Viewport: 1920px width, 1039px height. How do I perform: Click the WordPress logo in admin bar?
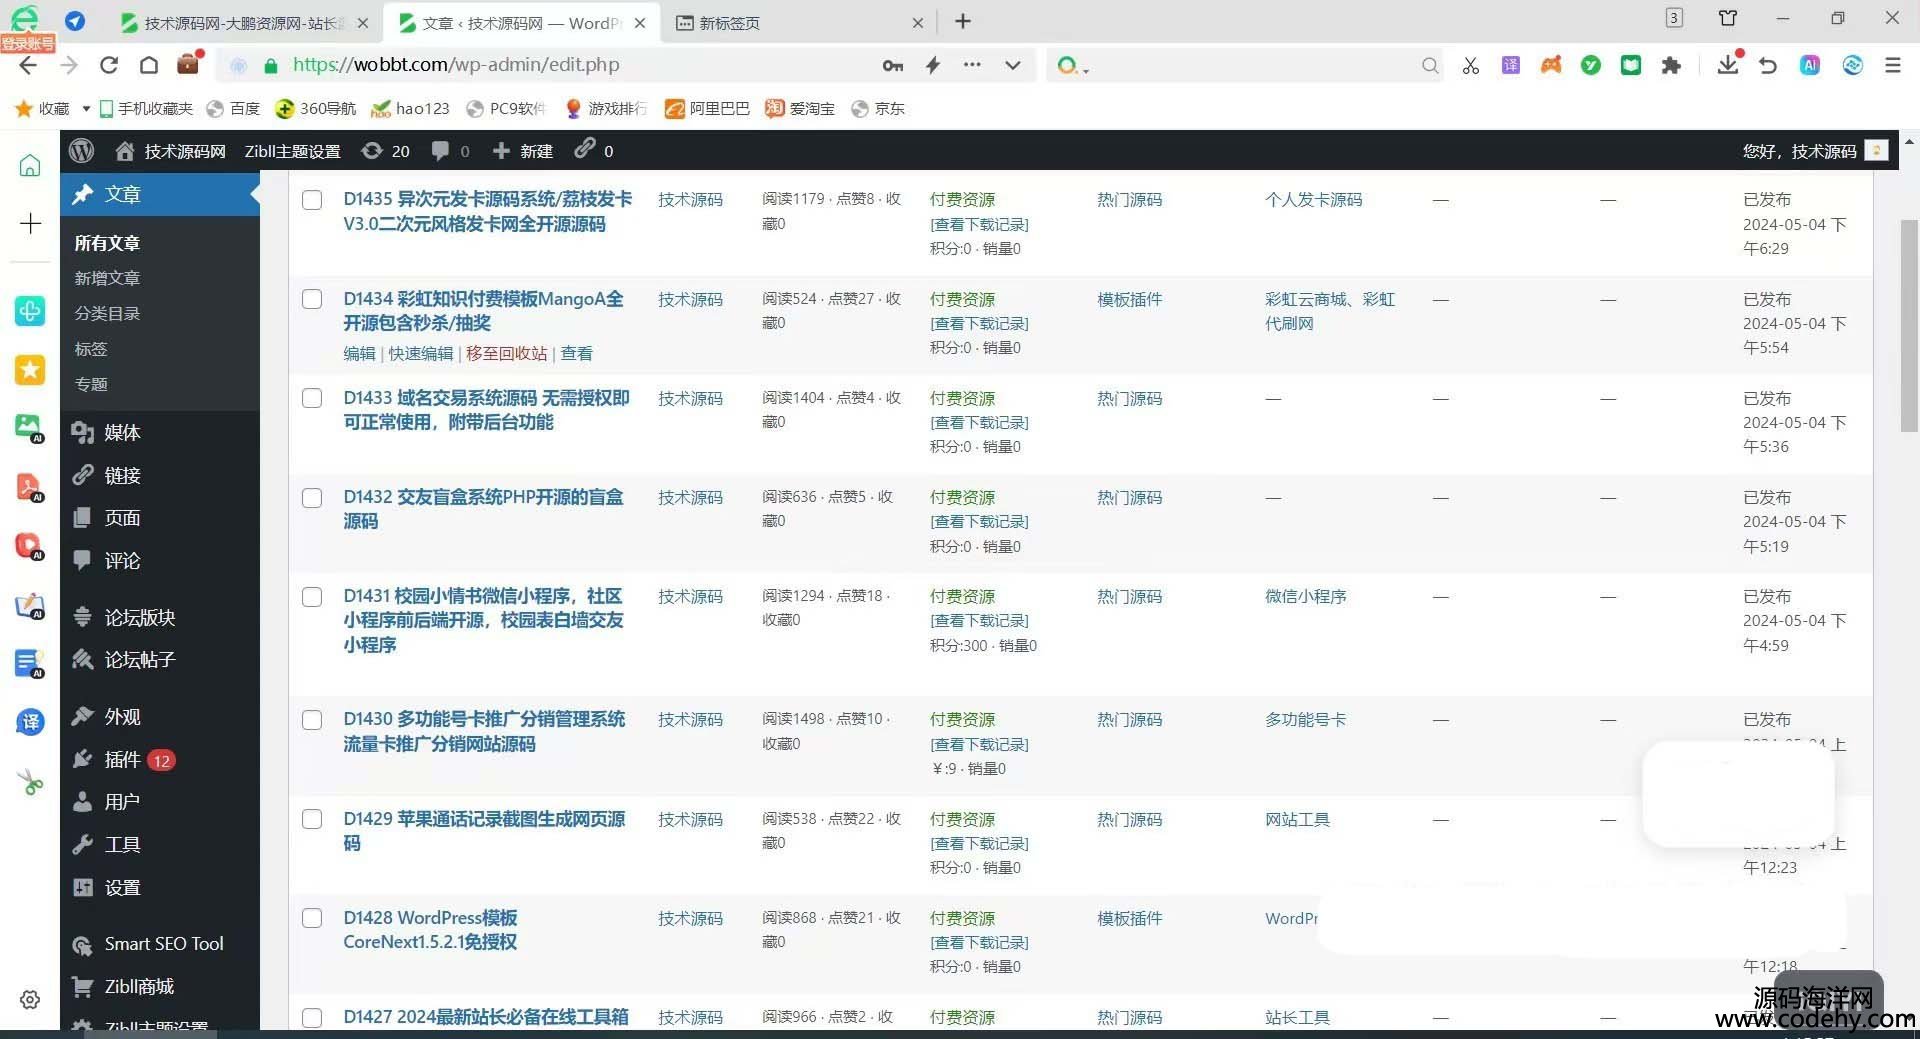click(x=81, y=151)
